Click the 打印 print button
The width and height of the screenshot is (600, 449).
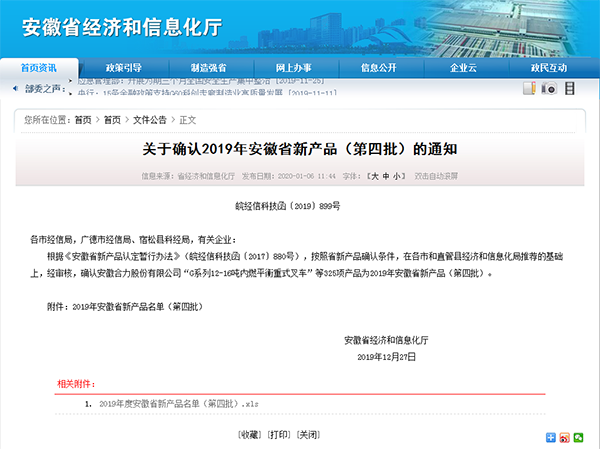[x=279, y=435]
